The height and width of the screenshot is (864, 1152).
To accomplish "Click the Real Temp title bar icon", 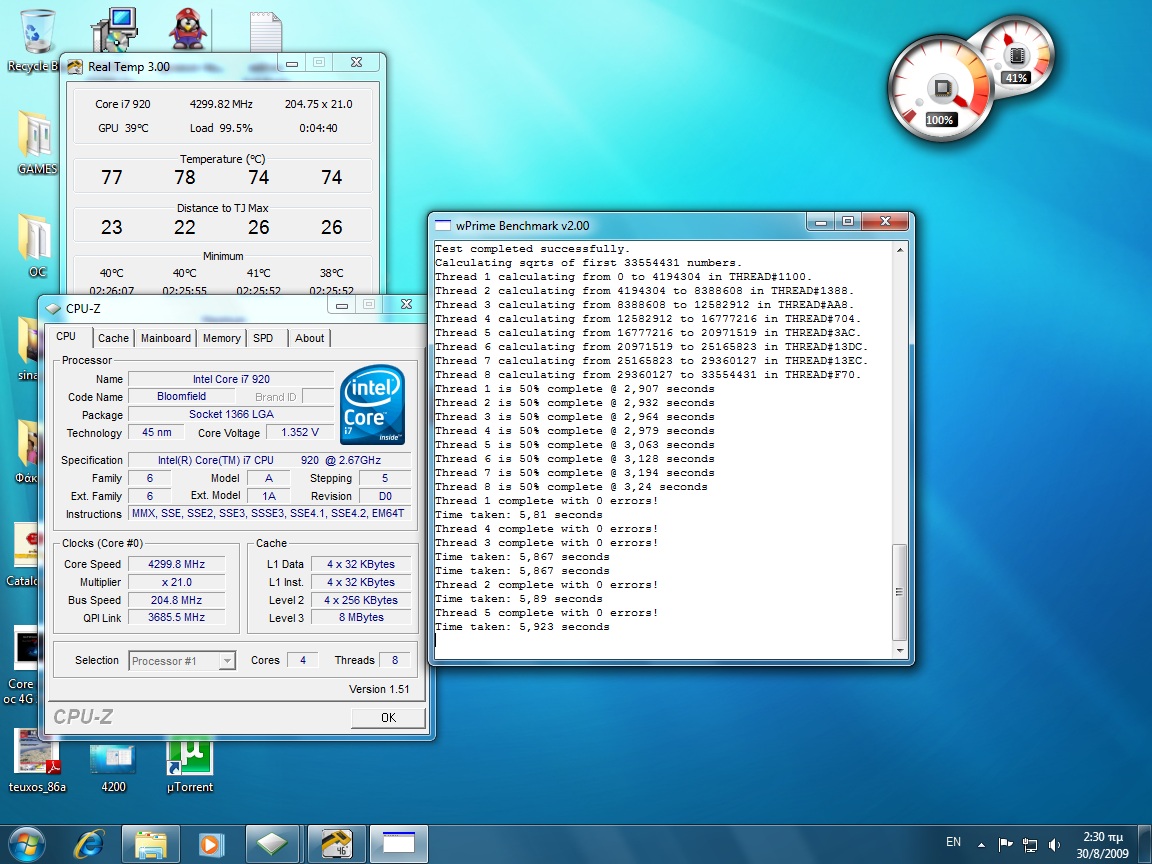I will coord(75,67).
